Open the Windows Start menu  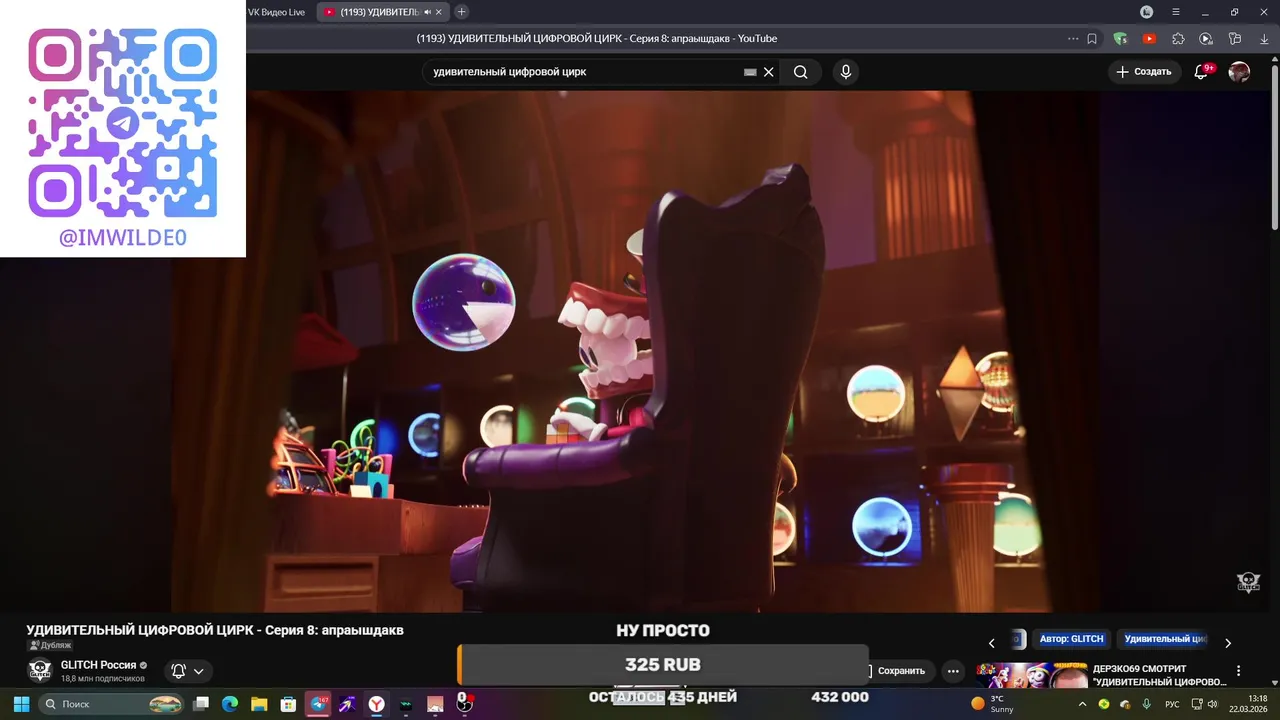click(21, 704)
